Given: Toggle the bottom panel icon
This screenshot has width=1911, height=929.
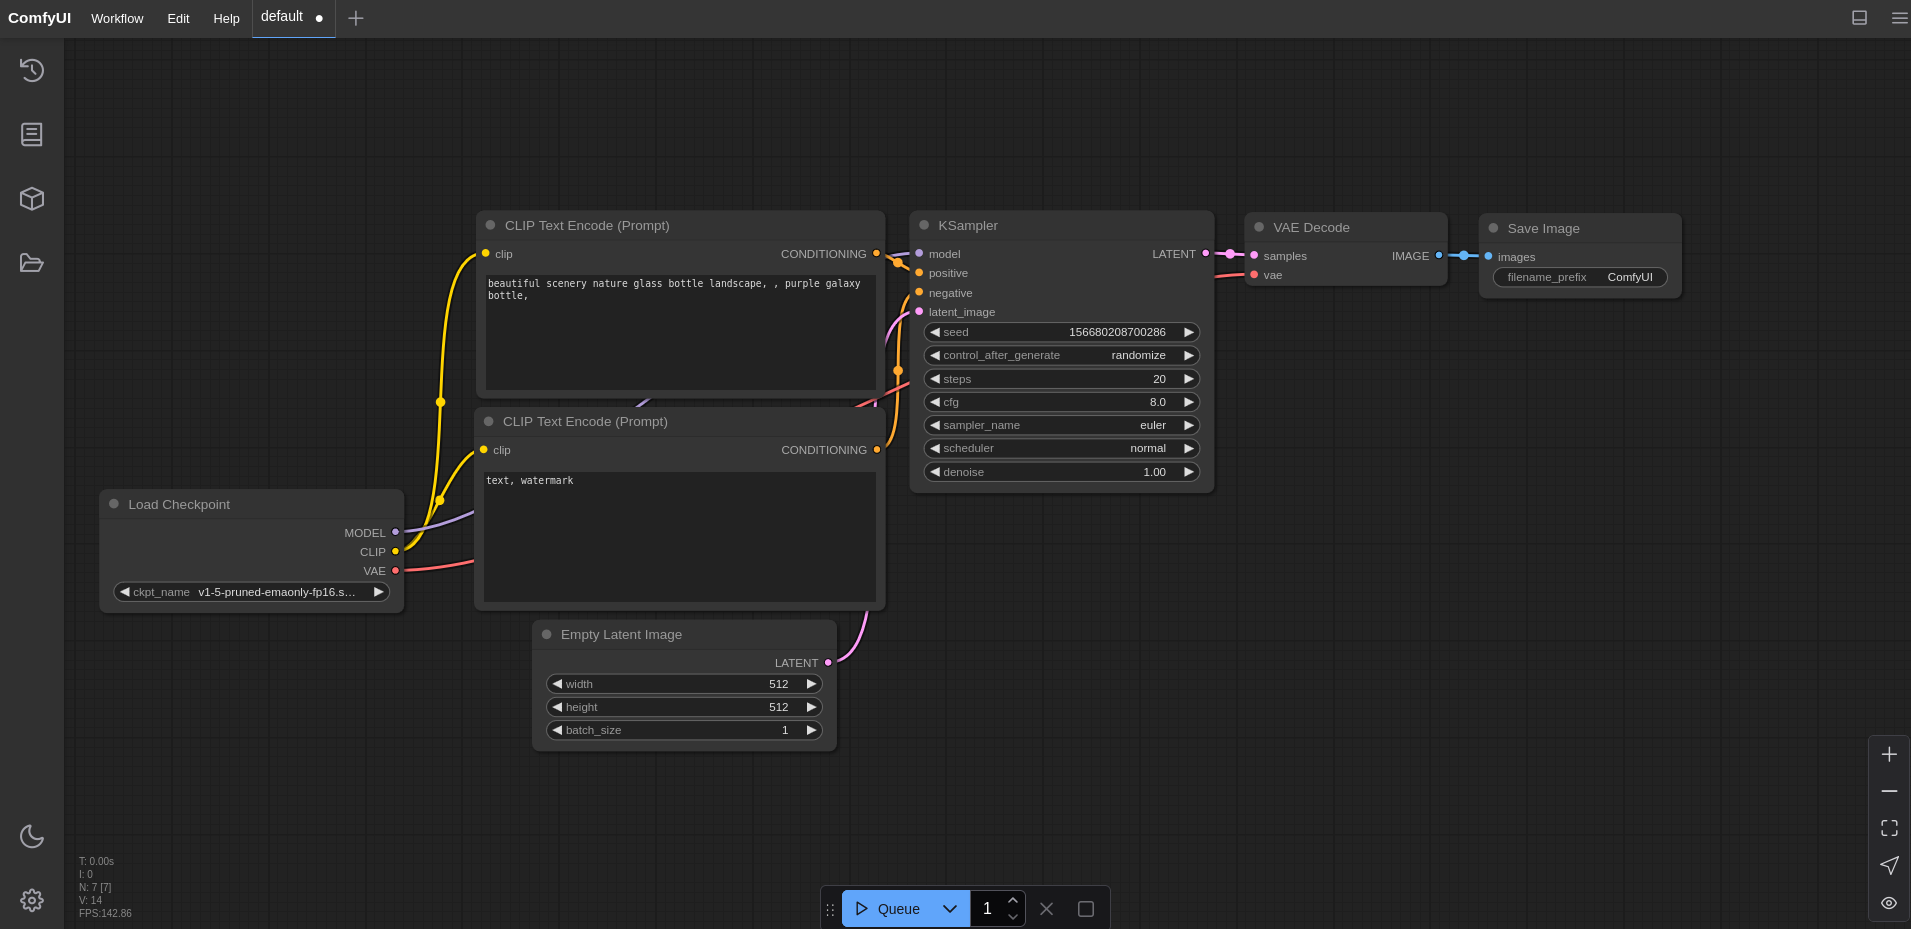Looking at the screenshot, I should (1859, 18).
